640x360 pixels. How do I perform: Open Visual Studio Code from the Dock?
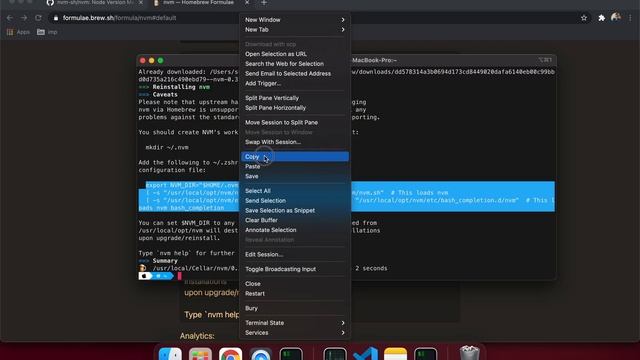tap(365, 354)
